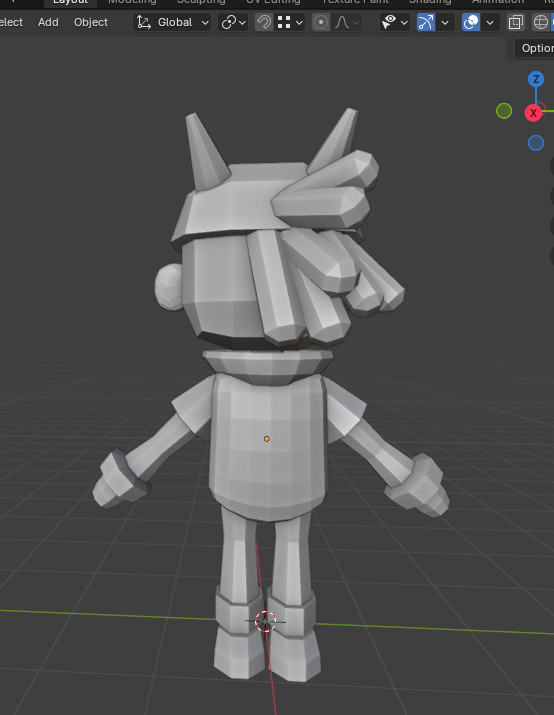
Task: Open the Object menu
Action: point(91,22)
